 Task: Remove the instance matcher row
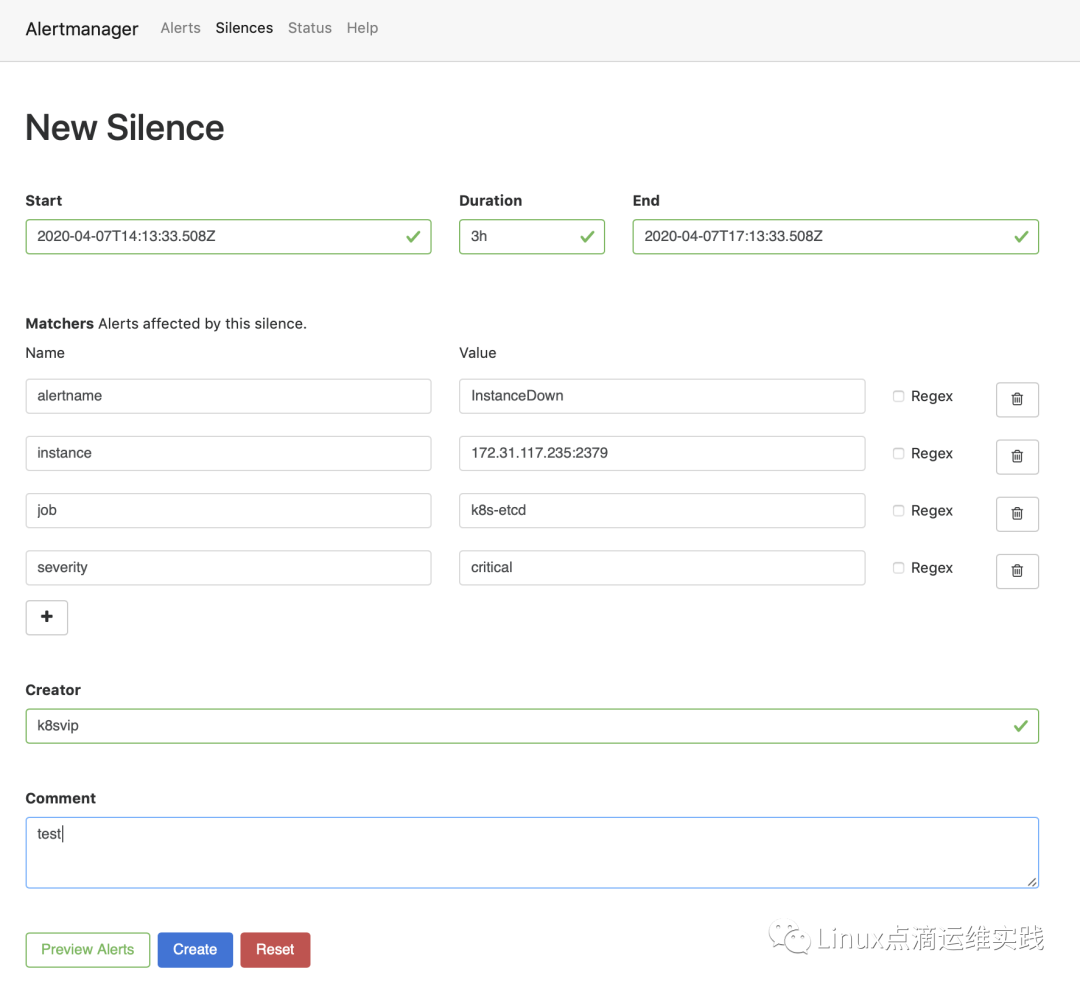tap(1017, 456)
